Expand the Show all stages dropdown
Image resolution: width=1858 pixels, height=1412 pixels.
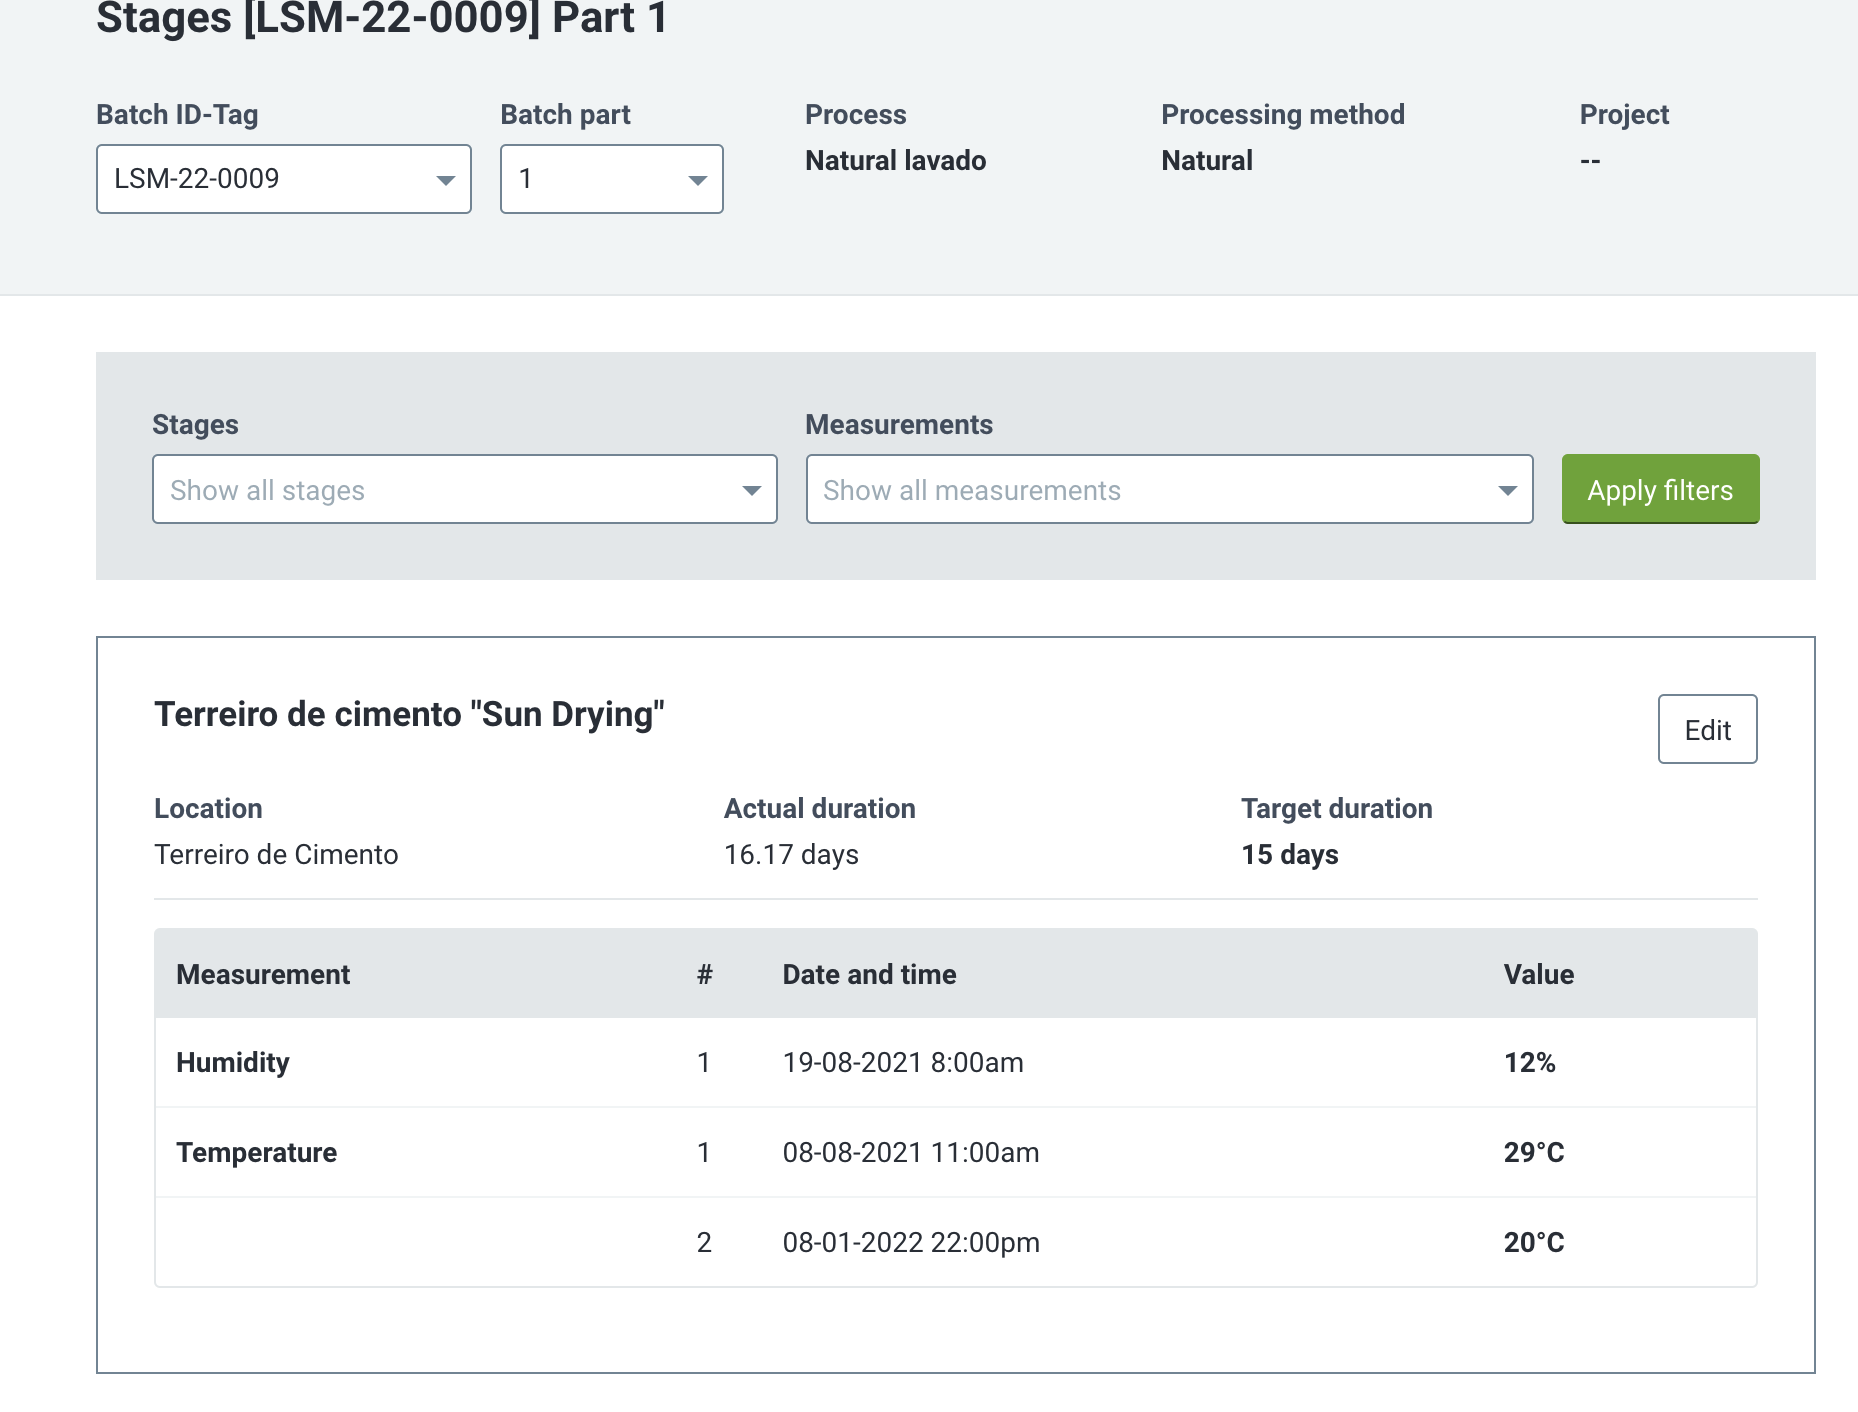click(x=464, y=489)
